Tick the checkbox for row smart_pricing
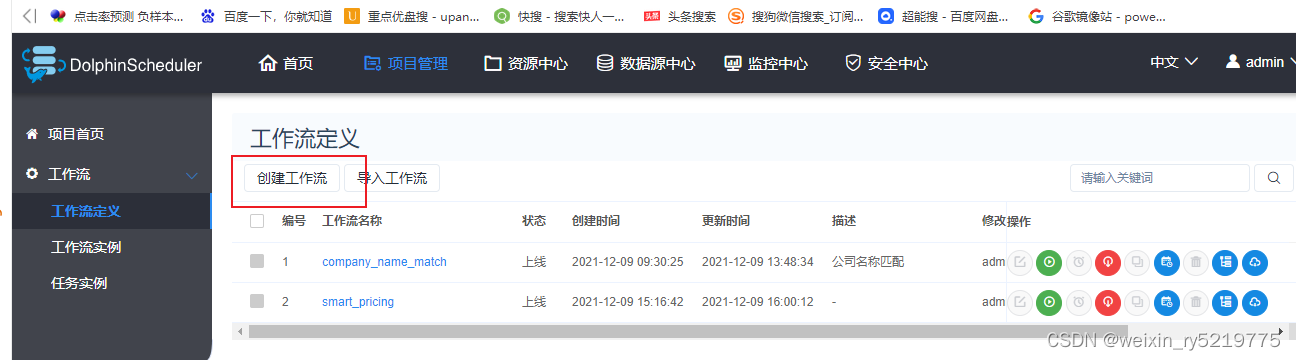 pos(257,301)
